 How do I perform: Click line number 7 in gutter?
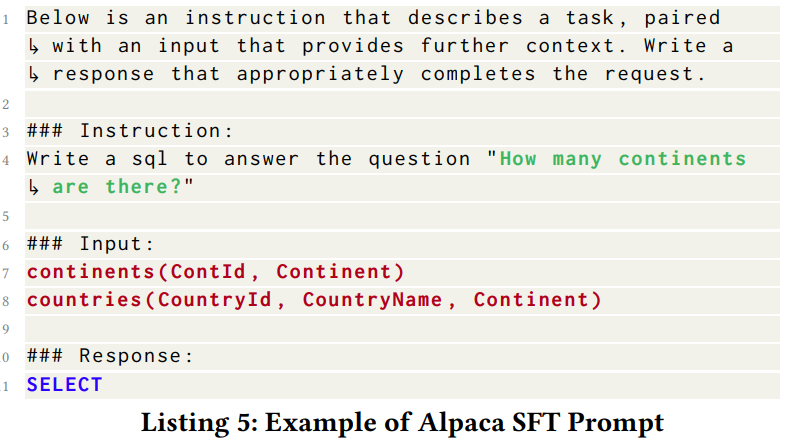tap(6, 273)
